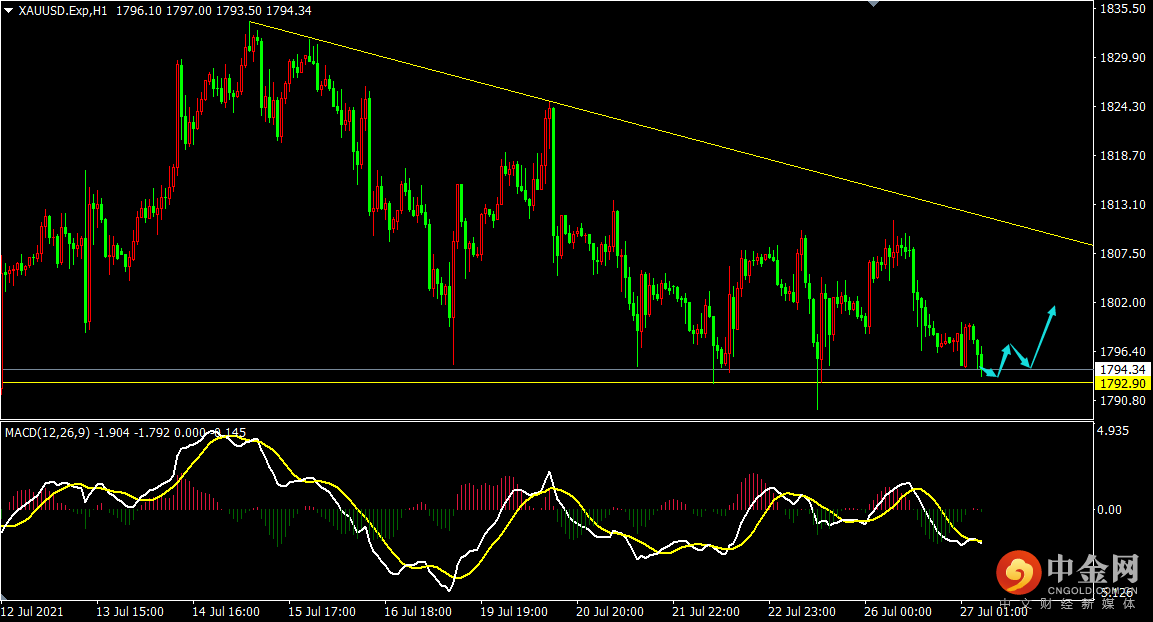Click the 1835.50 price scale label

point(1122,9)
